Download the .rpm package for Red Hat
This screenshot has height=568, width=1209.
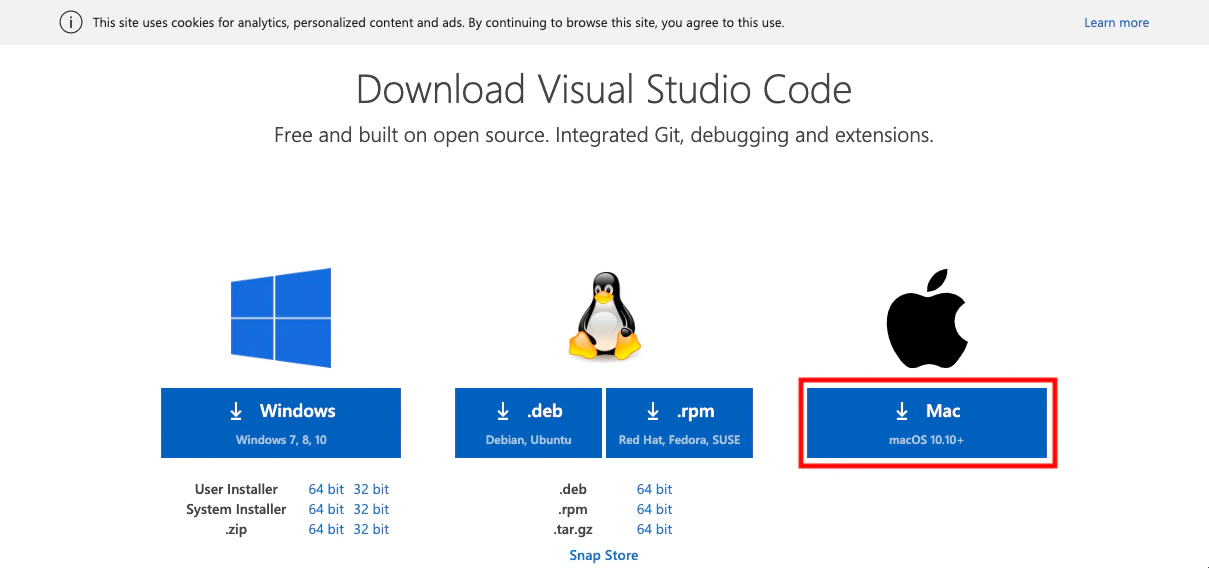coord(679,423)
